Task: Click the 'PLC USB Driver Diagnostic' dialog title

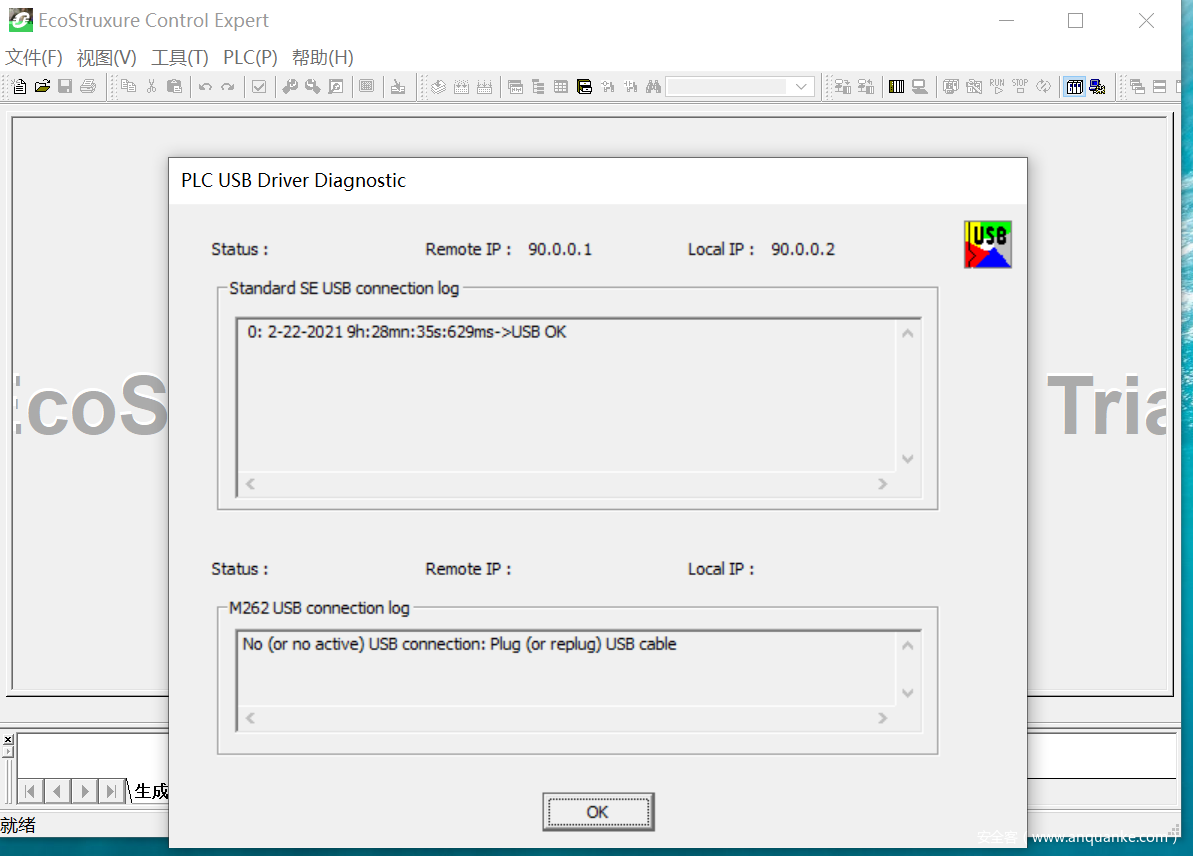Action: click(293, 180)
